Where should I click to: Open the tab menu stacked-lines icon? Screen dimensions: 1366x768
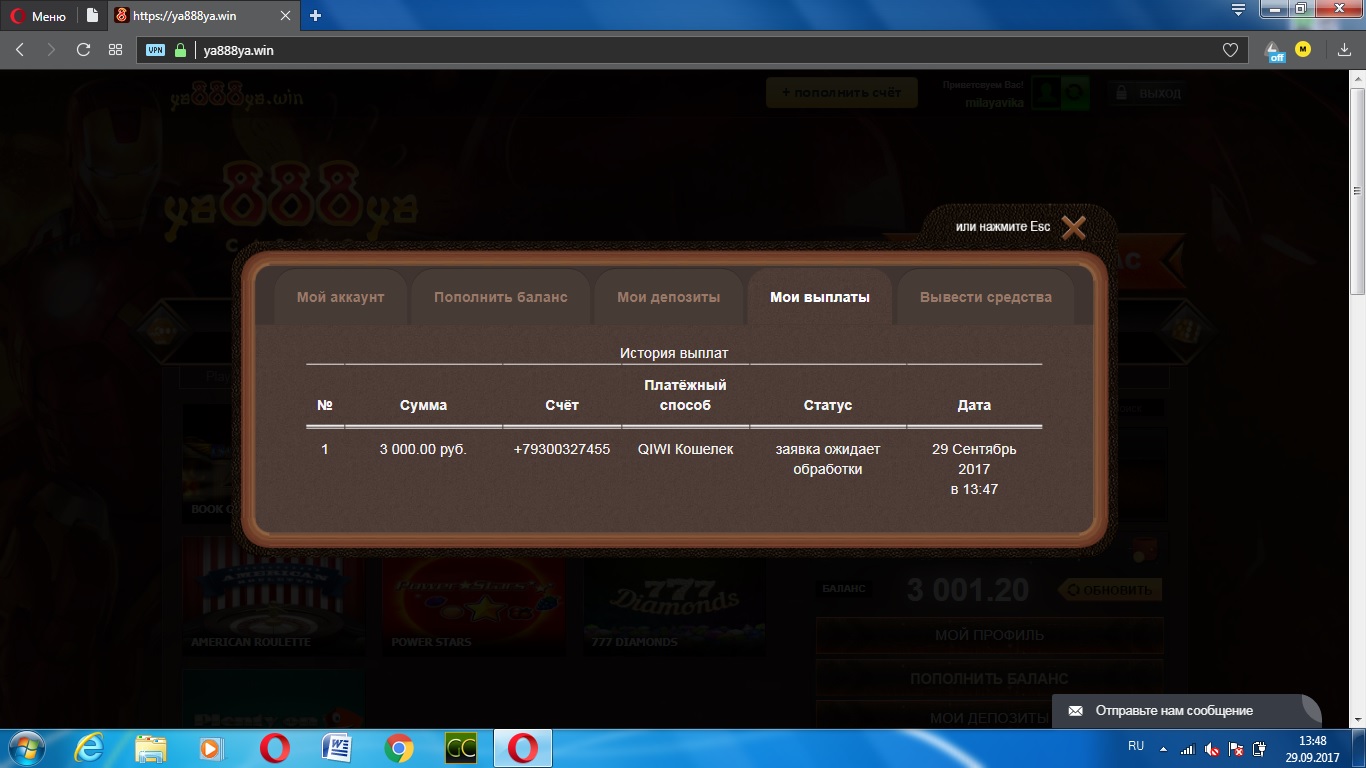point(1238,10)
